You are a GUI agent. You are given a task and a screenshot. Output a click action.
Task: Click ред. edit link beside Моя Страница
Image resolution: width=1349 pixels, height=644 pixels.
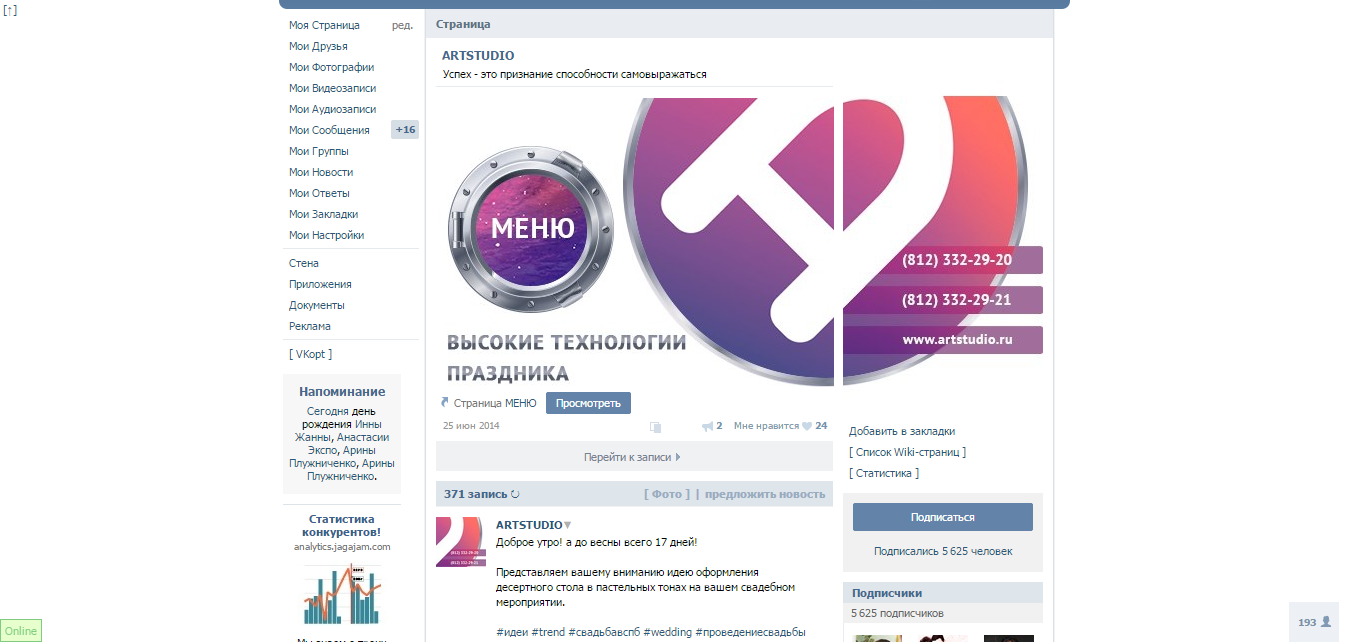(402, 25)
